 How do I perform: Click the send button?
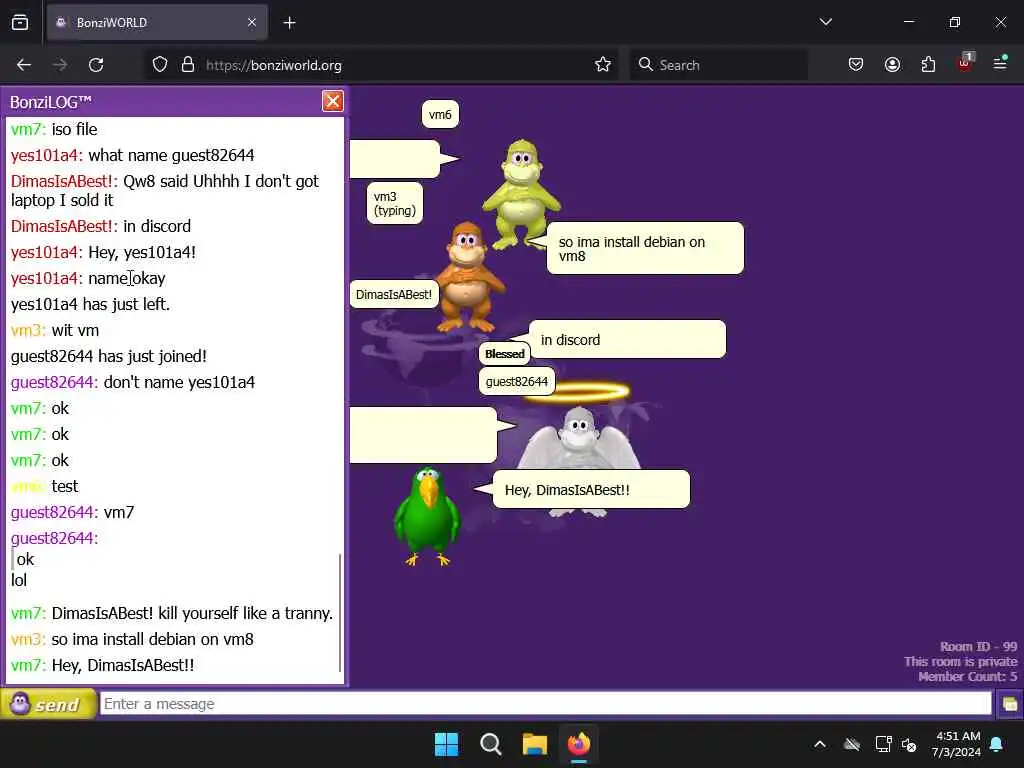click(x=48, y=704)
